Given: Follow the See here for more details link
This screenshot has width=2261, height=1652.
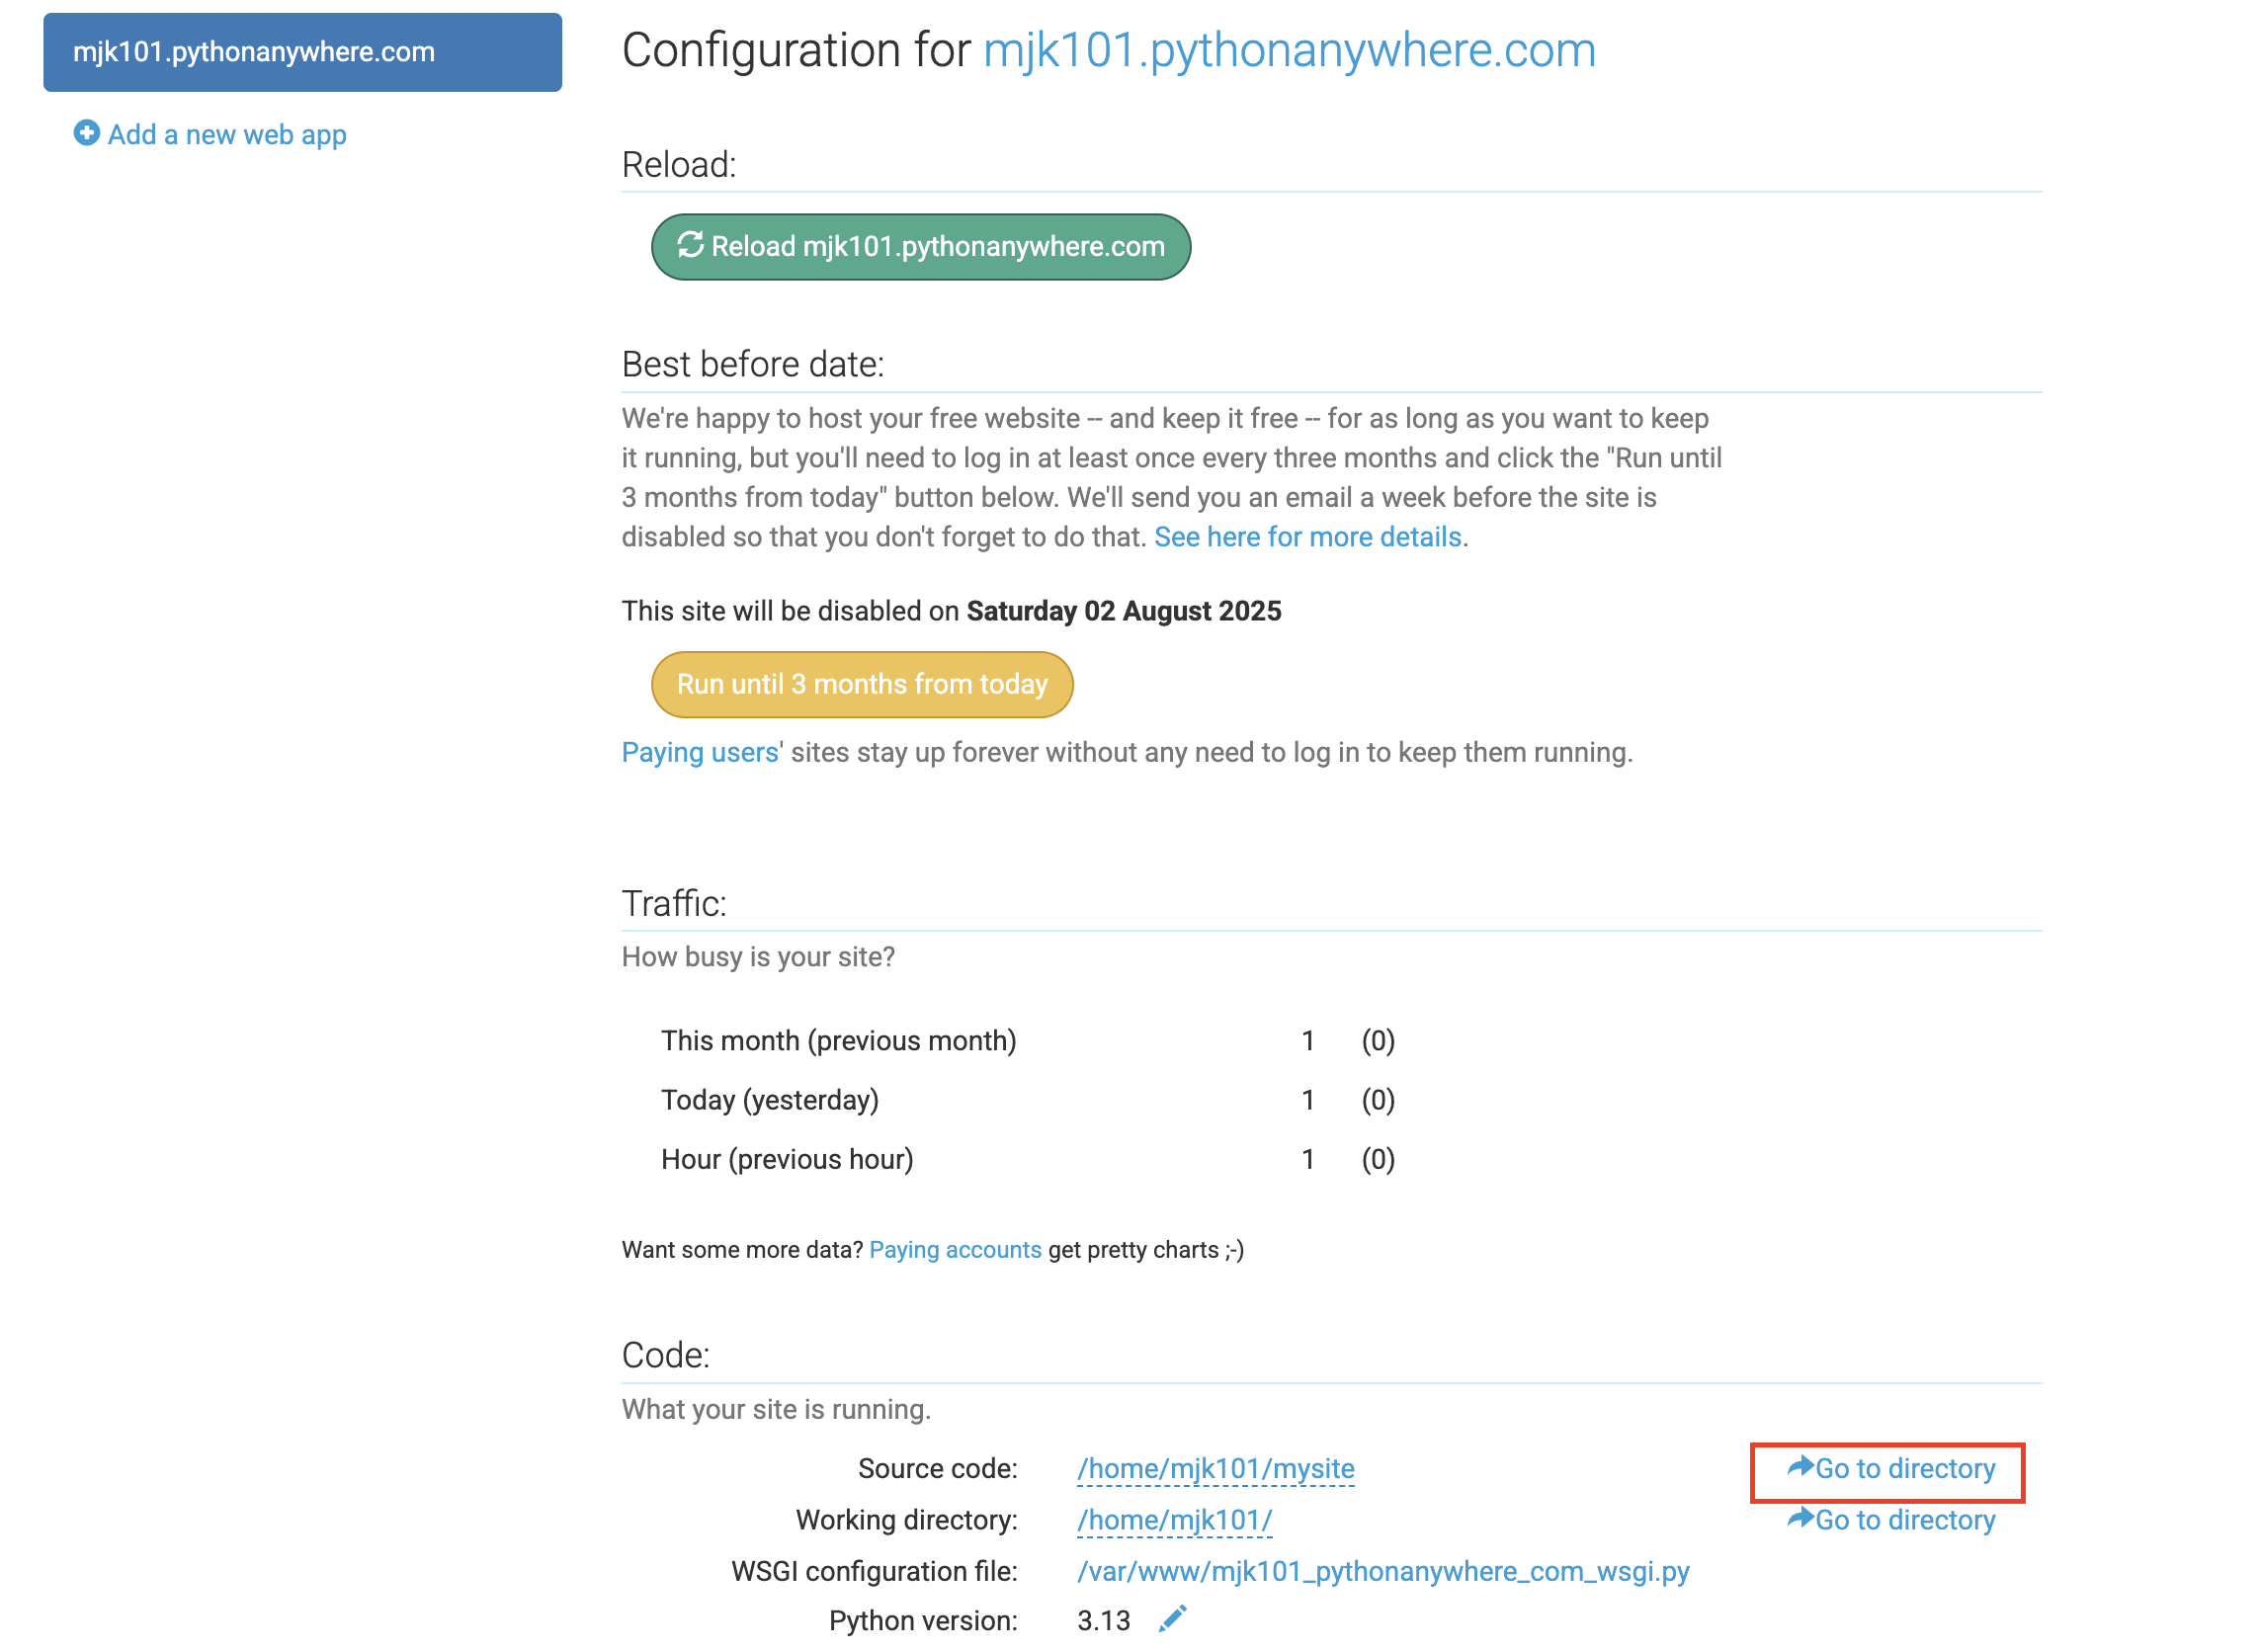Looking at the screenshot, I should coord(1308,537).
